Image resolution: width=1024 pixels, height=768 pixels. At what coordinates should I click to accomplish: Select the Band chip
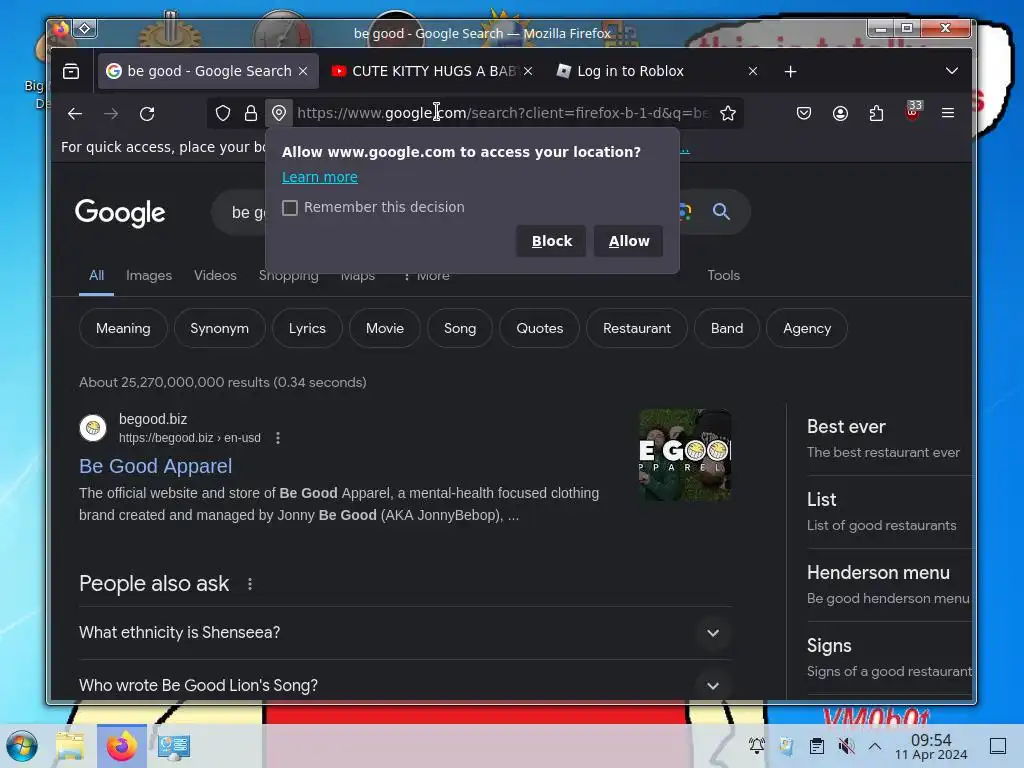[727, 328]
